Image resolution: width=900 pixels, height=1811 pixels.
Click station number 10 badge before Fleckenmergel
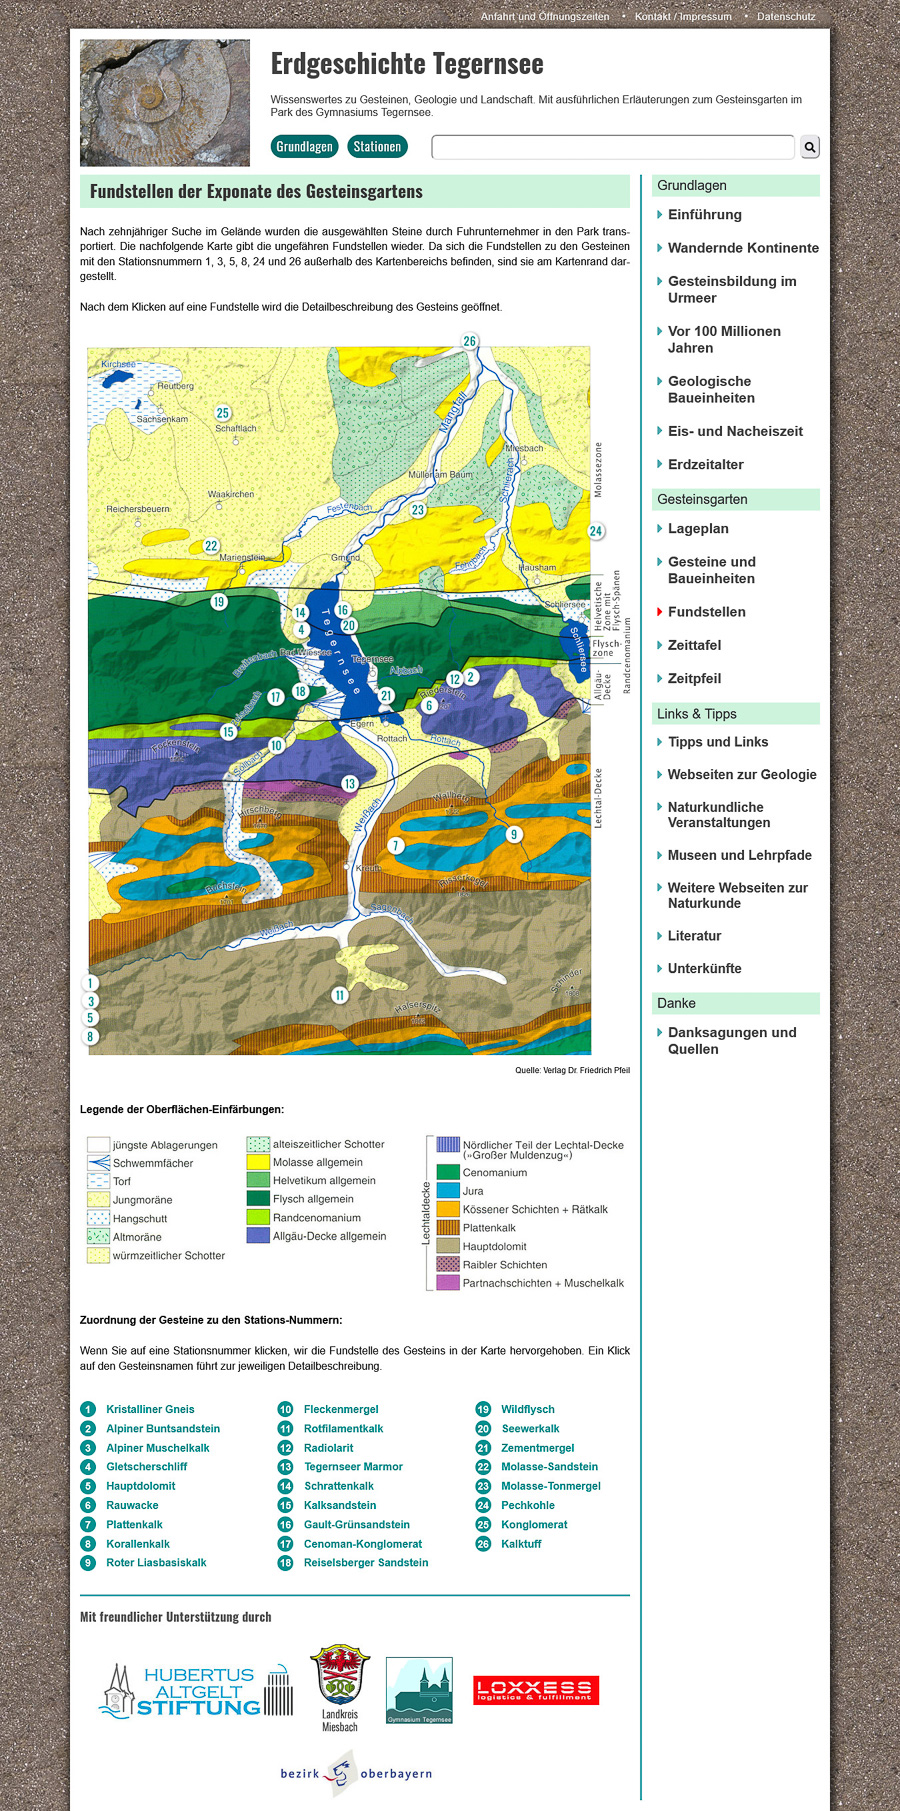285,1409
